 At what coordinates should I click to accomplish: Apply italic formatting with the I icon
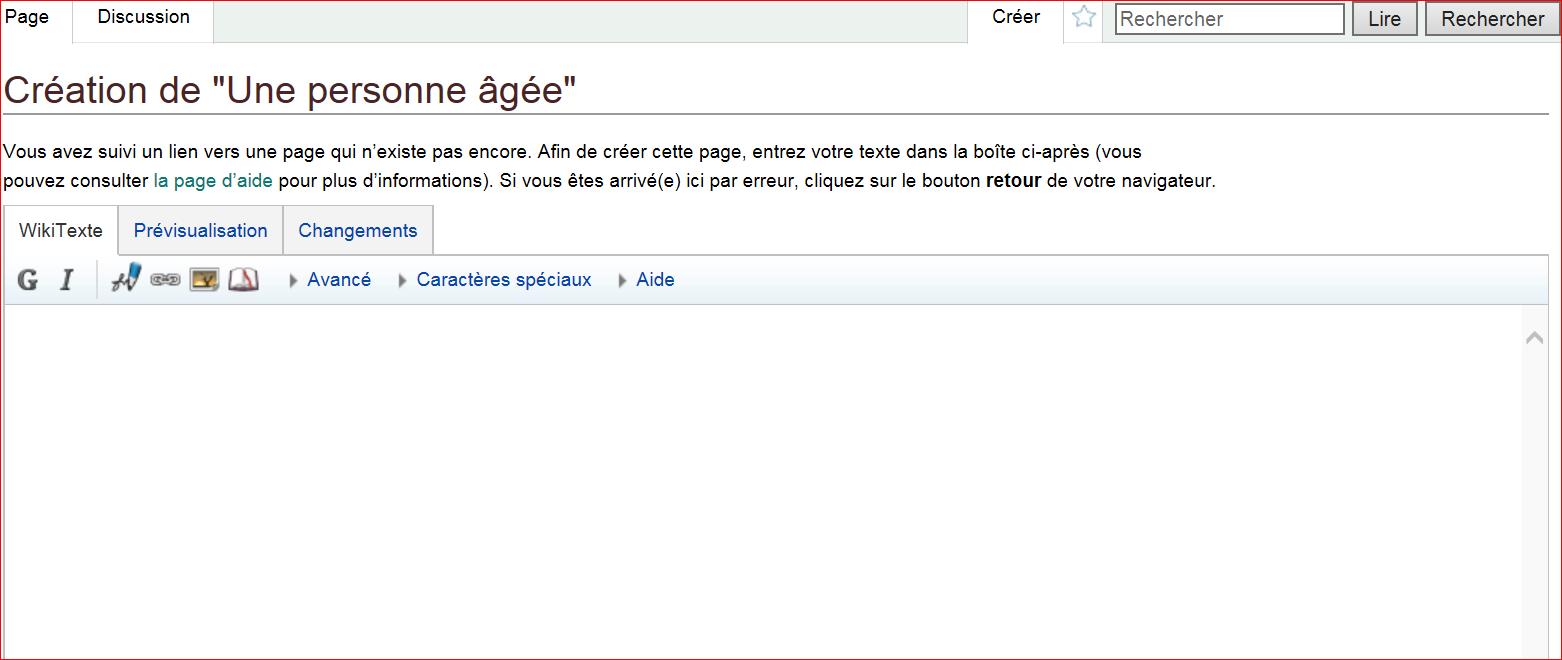[x=66, y=281]
